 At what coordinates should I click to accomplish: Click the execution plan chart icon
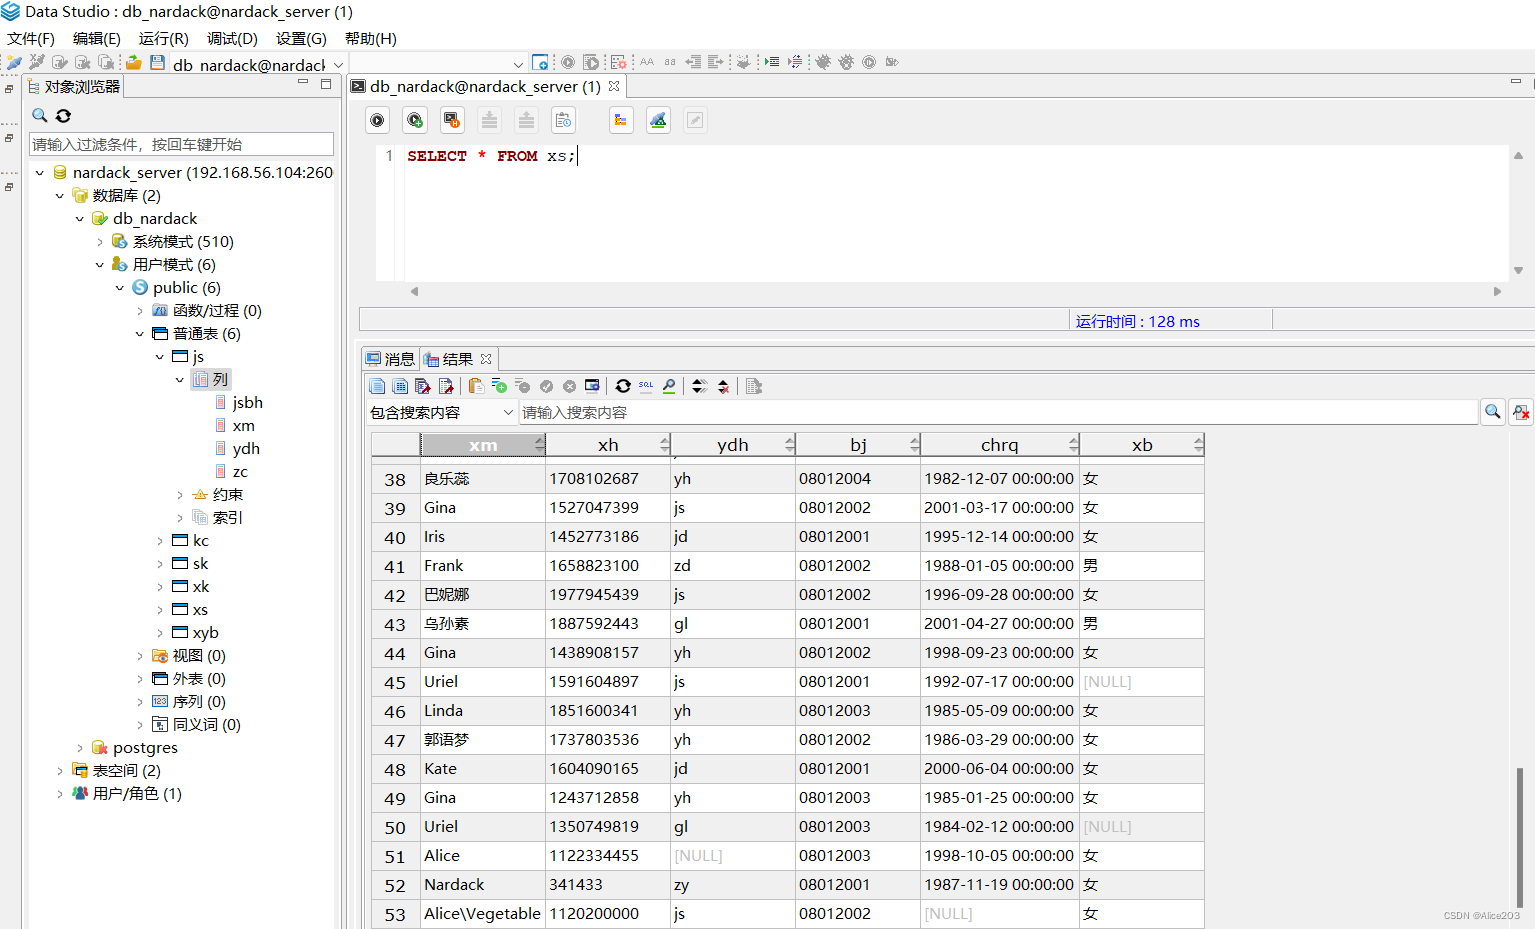658,120
